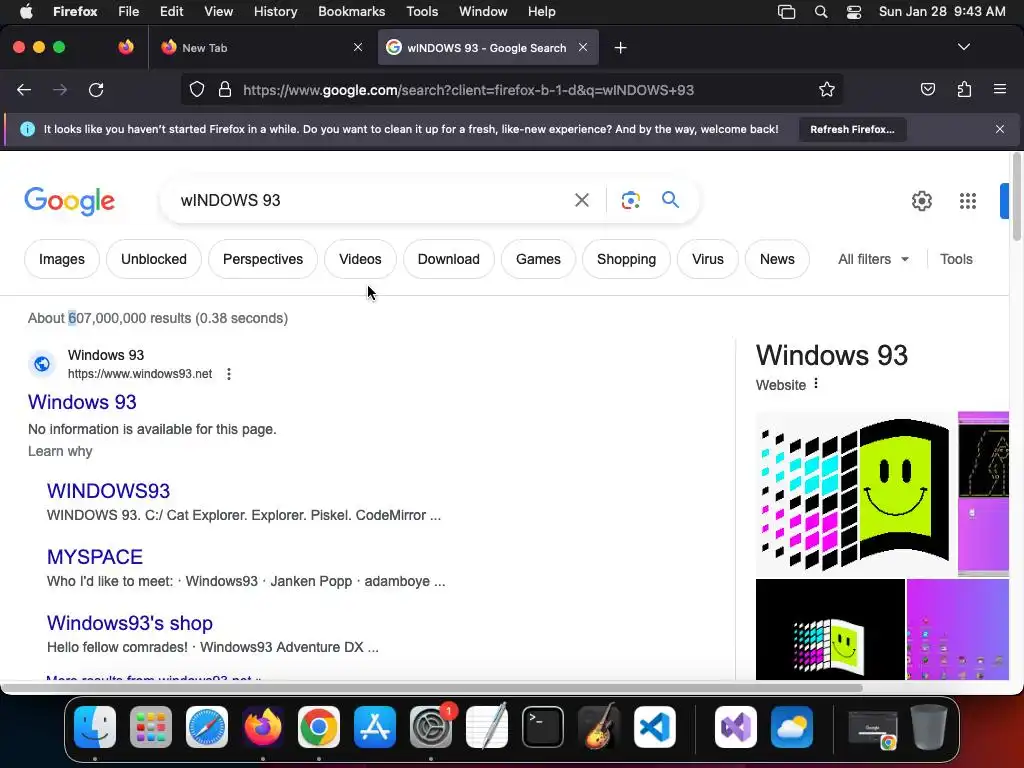
Task: Open the Pocket save icon
Action: pyautogui.click(x=927, y=89)
